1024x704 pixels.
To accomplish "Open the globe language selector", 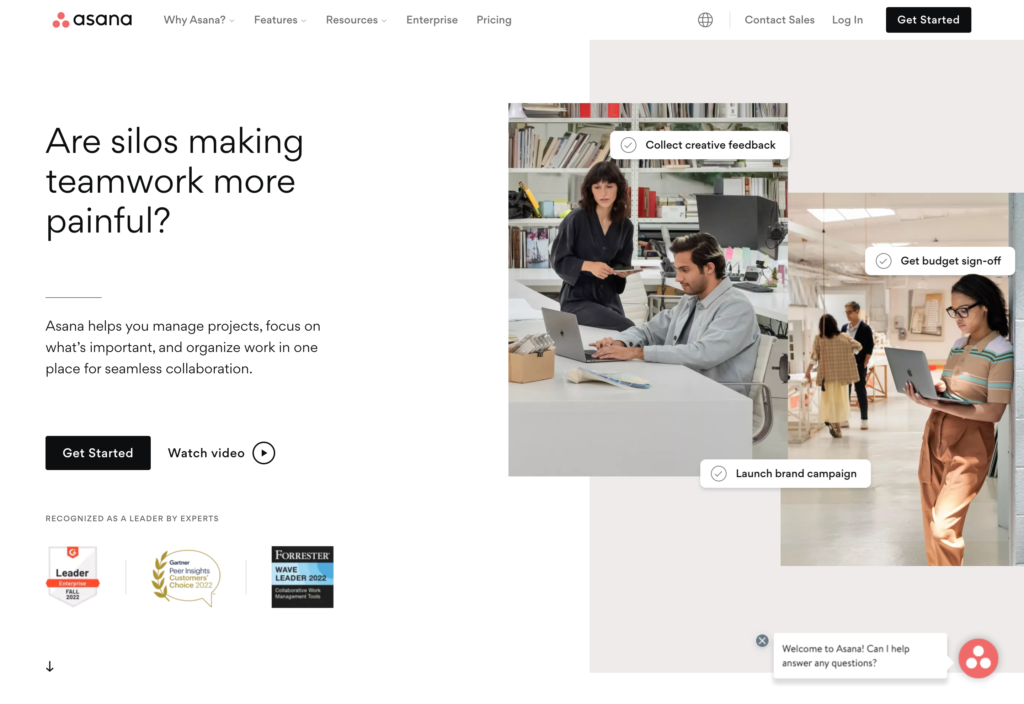I will point(705,20).
